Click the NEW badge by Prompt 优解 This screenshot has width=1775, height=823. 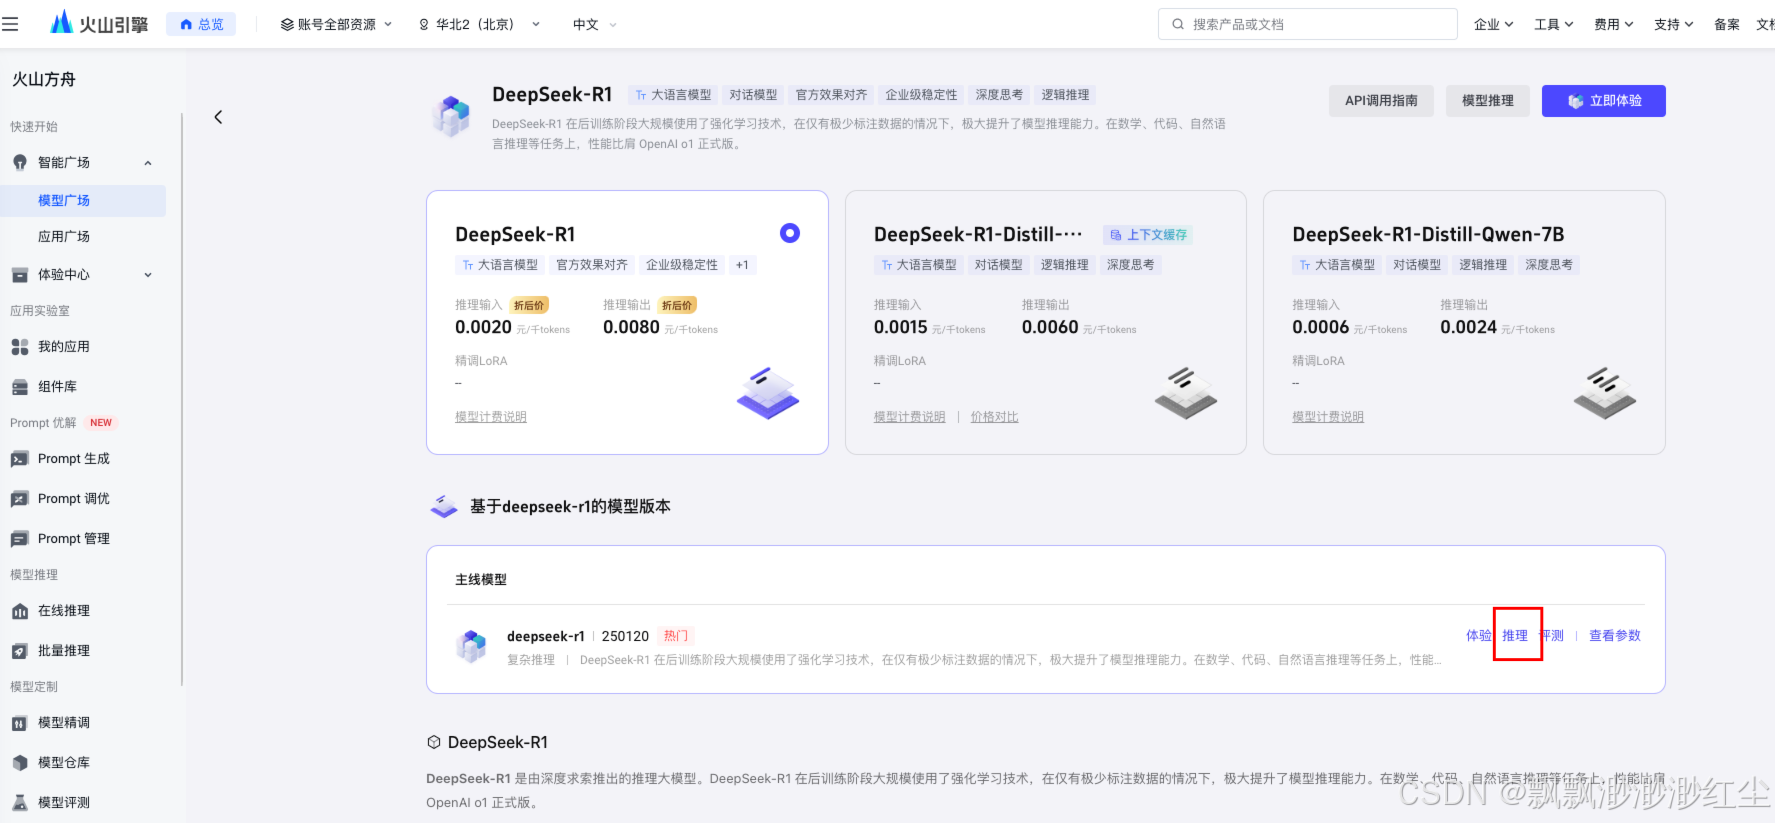pyautogui.click(x=101, y=423)
